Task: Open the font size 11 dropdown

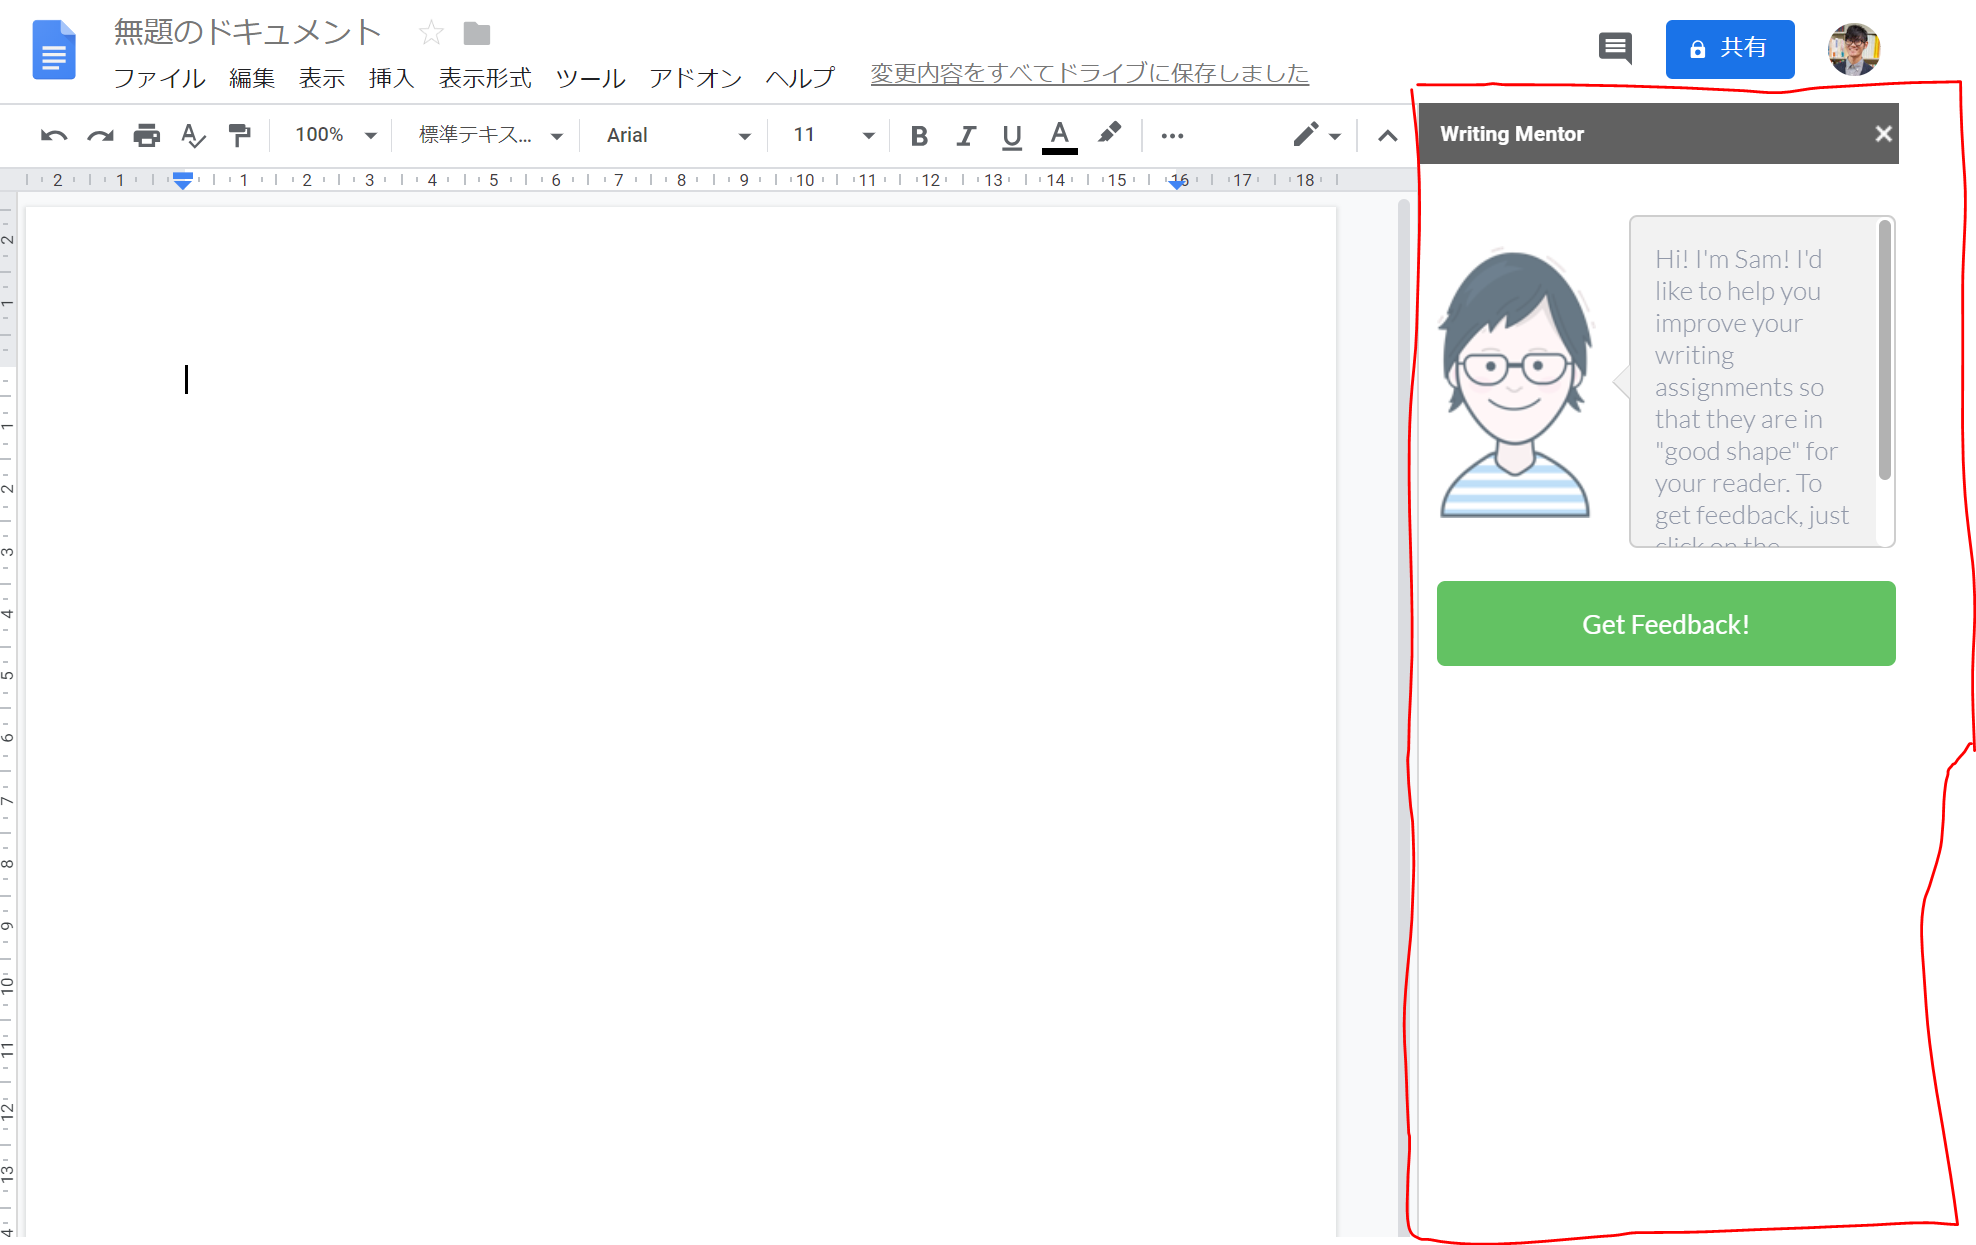Action: (833, 135)
